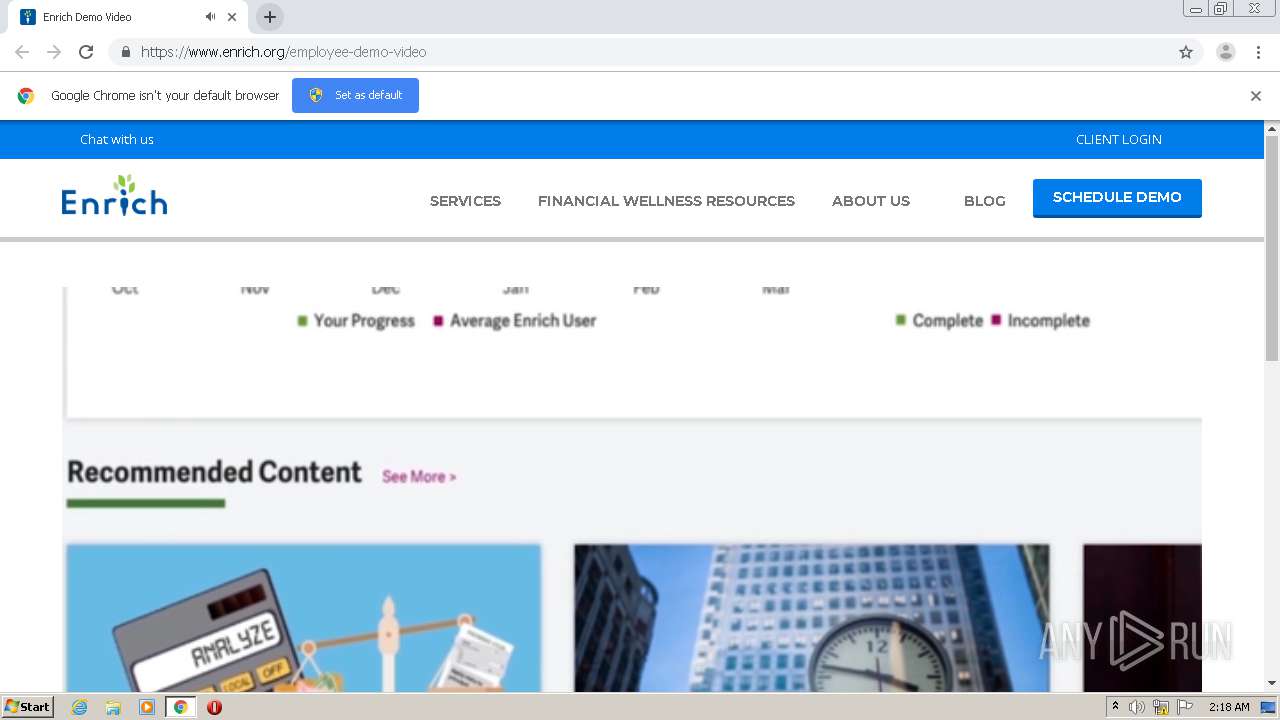The image size is (1280, 720).
Task: Set Chrome as default browser
Action: pyautogui.click(x=355, y=95)
